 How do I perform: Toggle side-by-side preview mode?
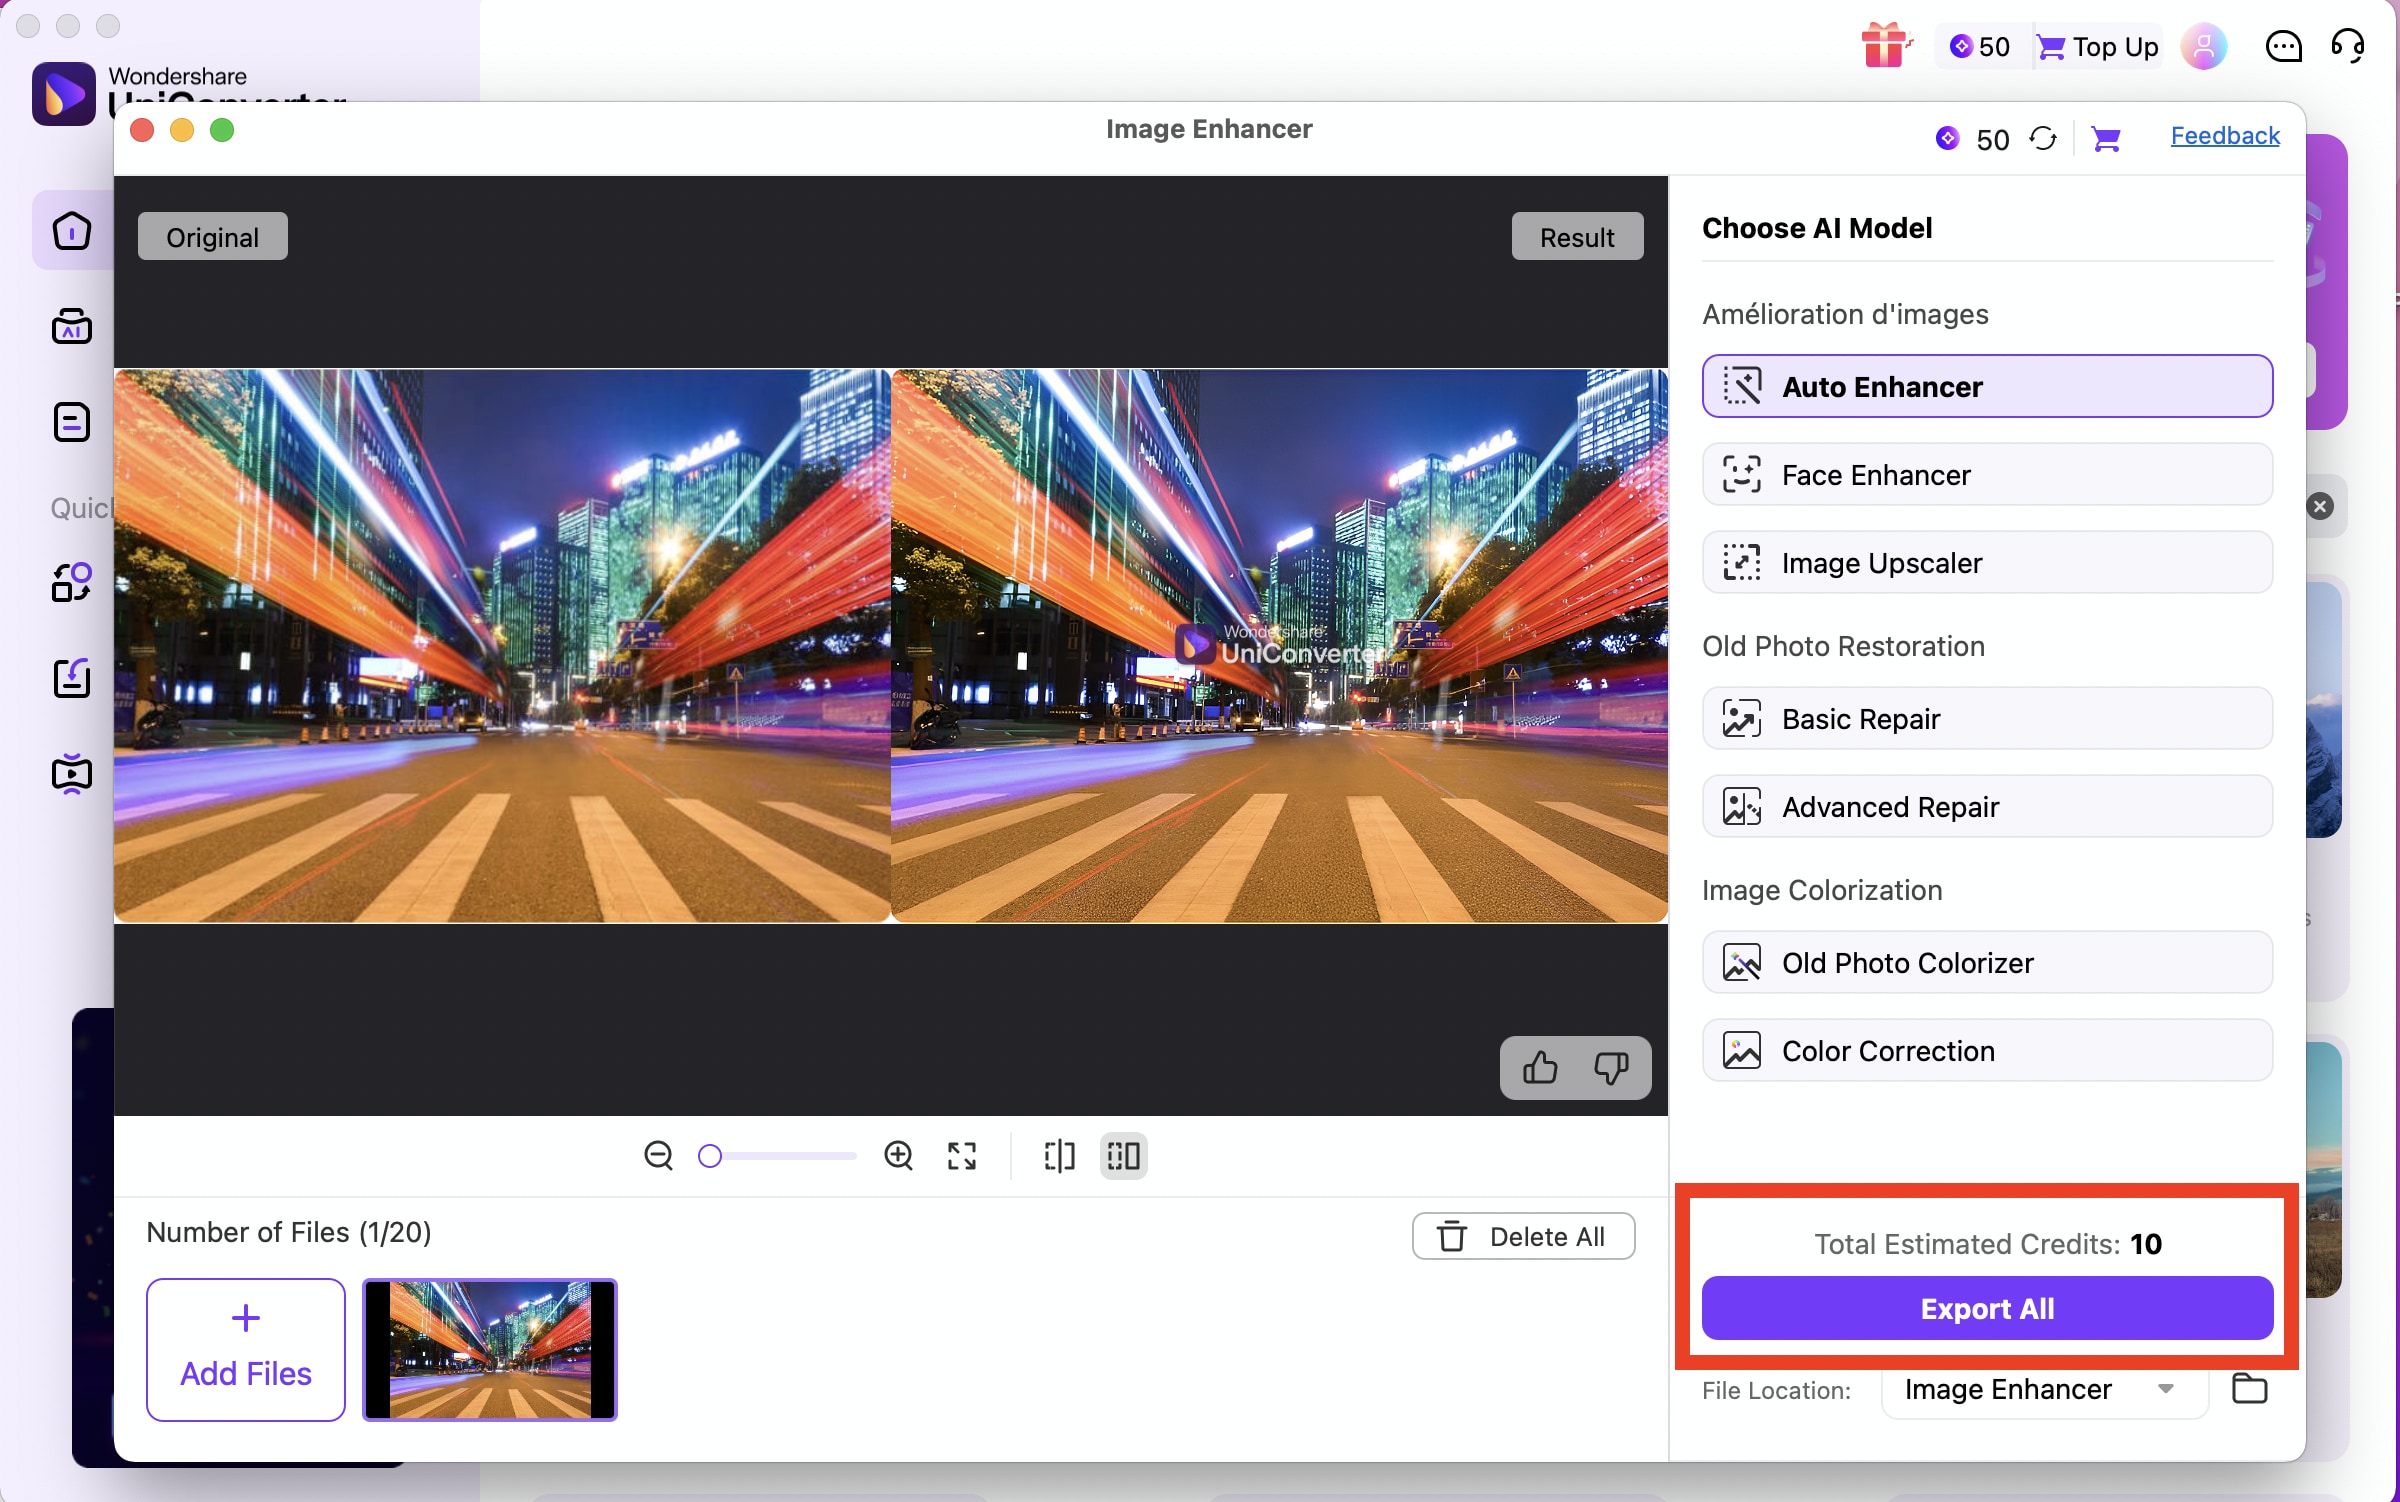(x=1122, y=1156)
